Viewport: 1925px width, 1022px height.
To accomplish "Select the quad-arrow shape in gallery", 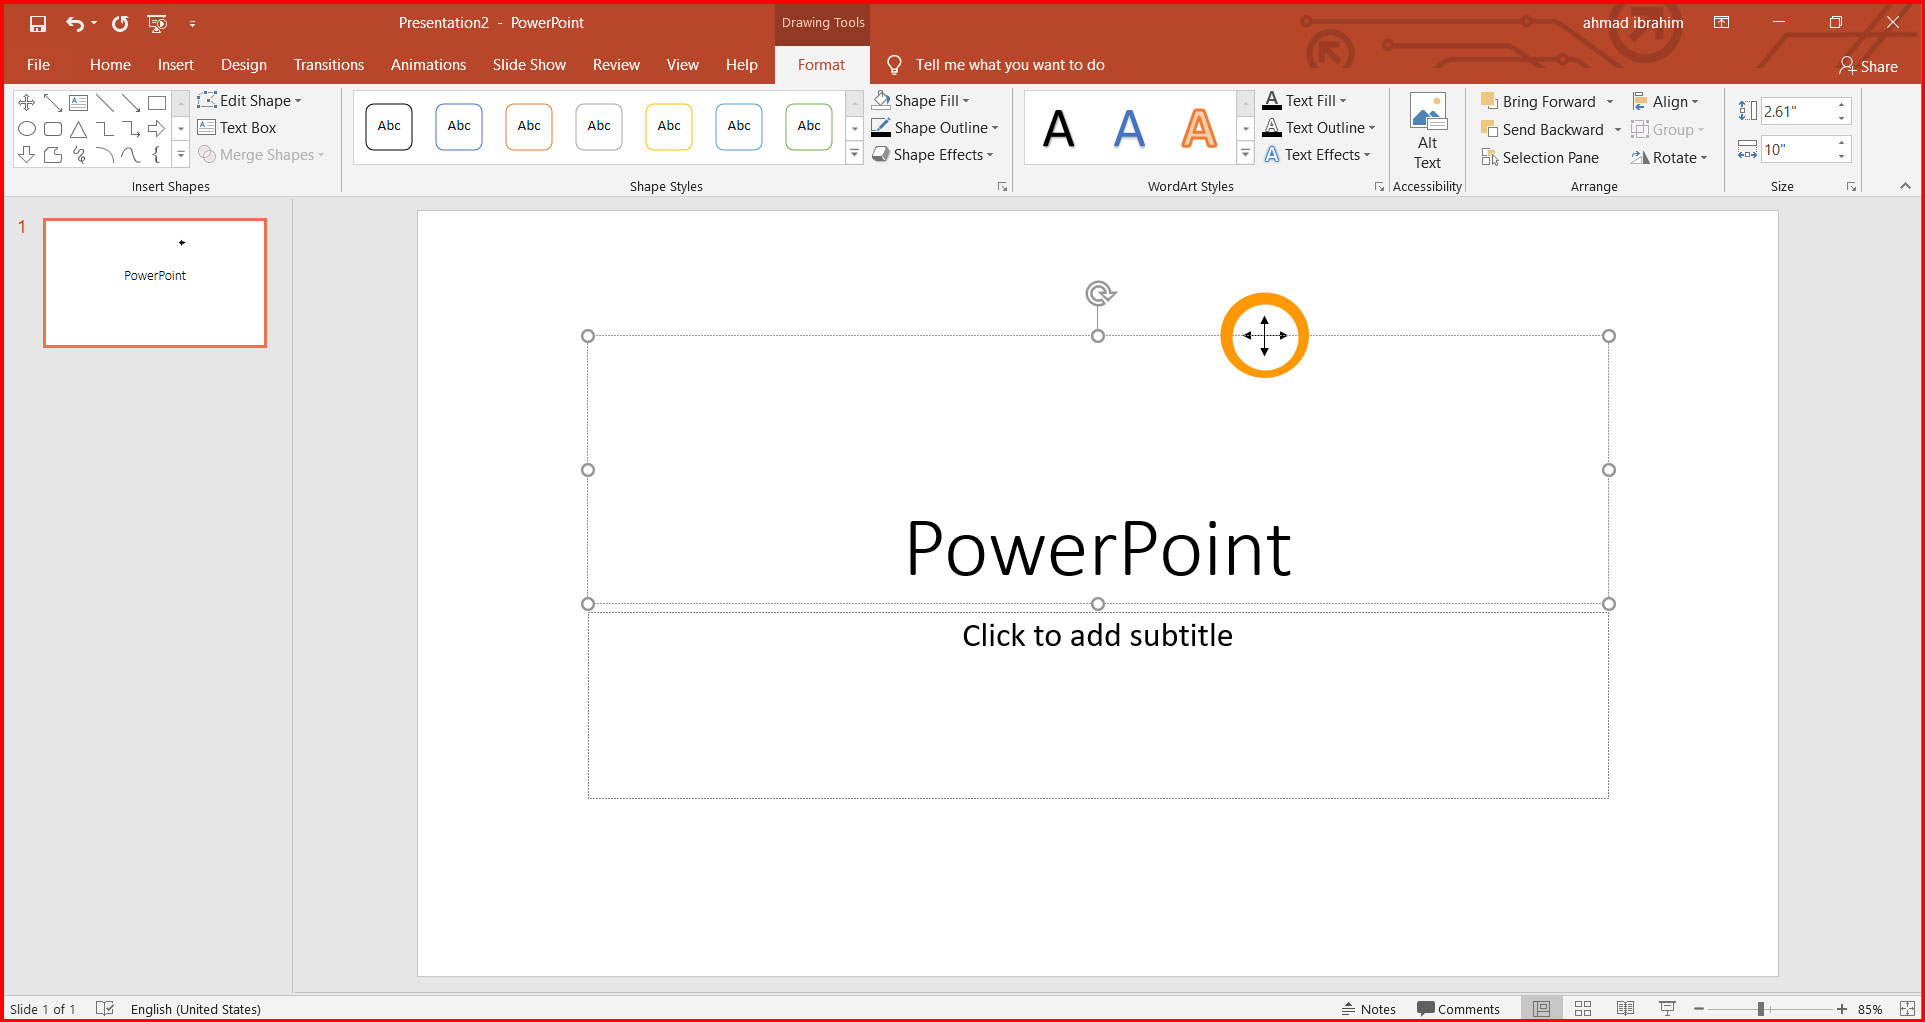I will 27,102.
